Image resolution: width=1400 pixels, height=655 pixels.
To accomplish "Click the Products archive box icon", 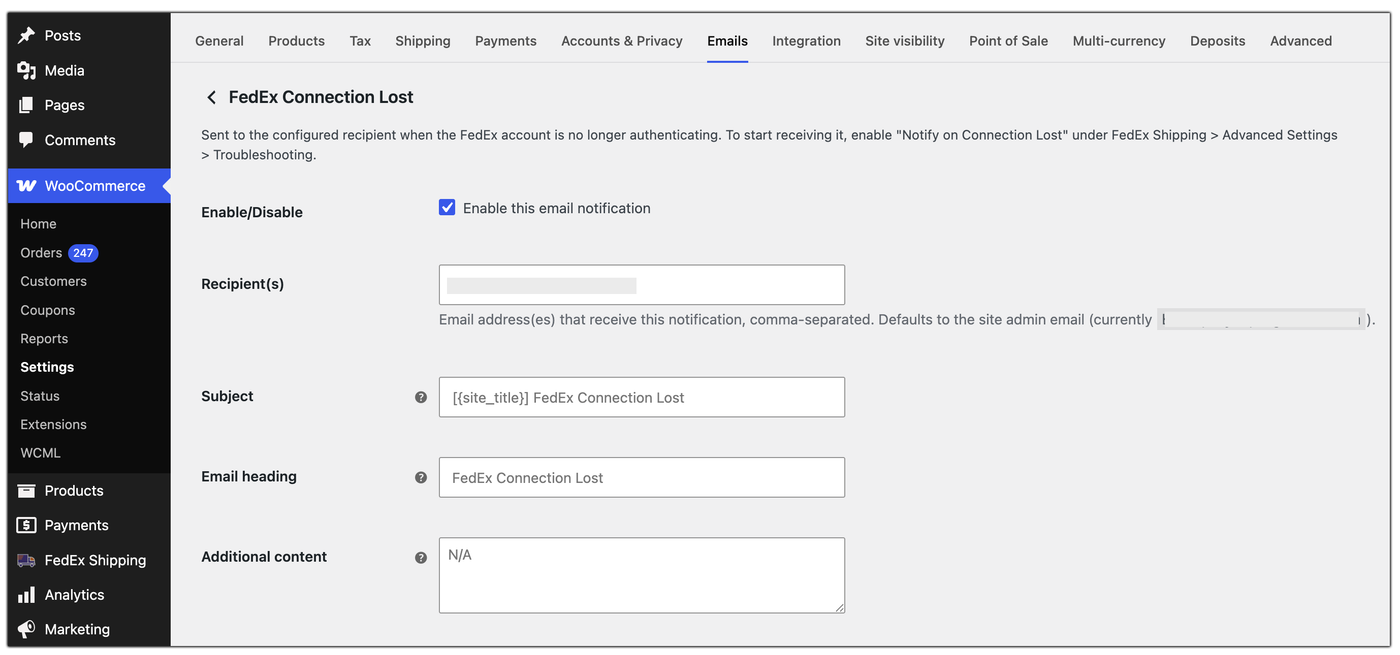I will tap(26, 490).
